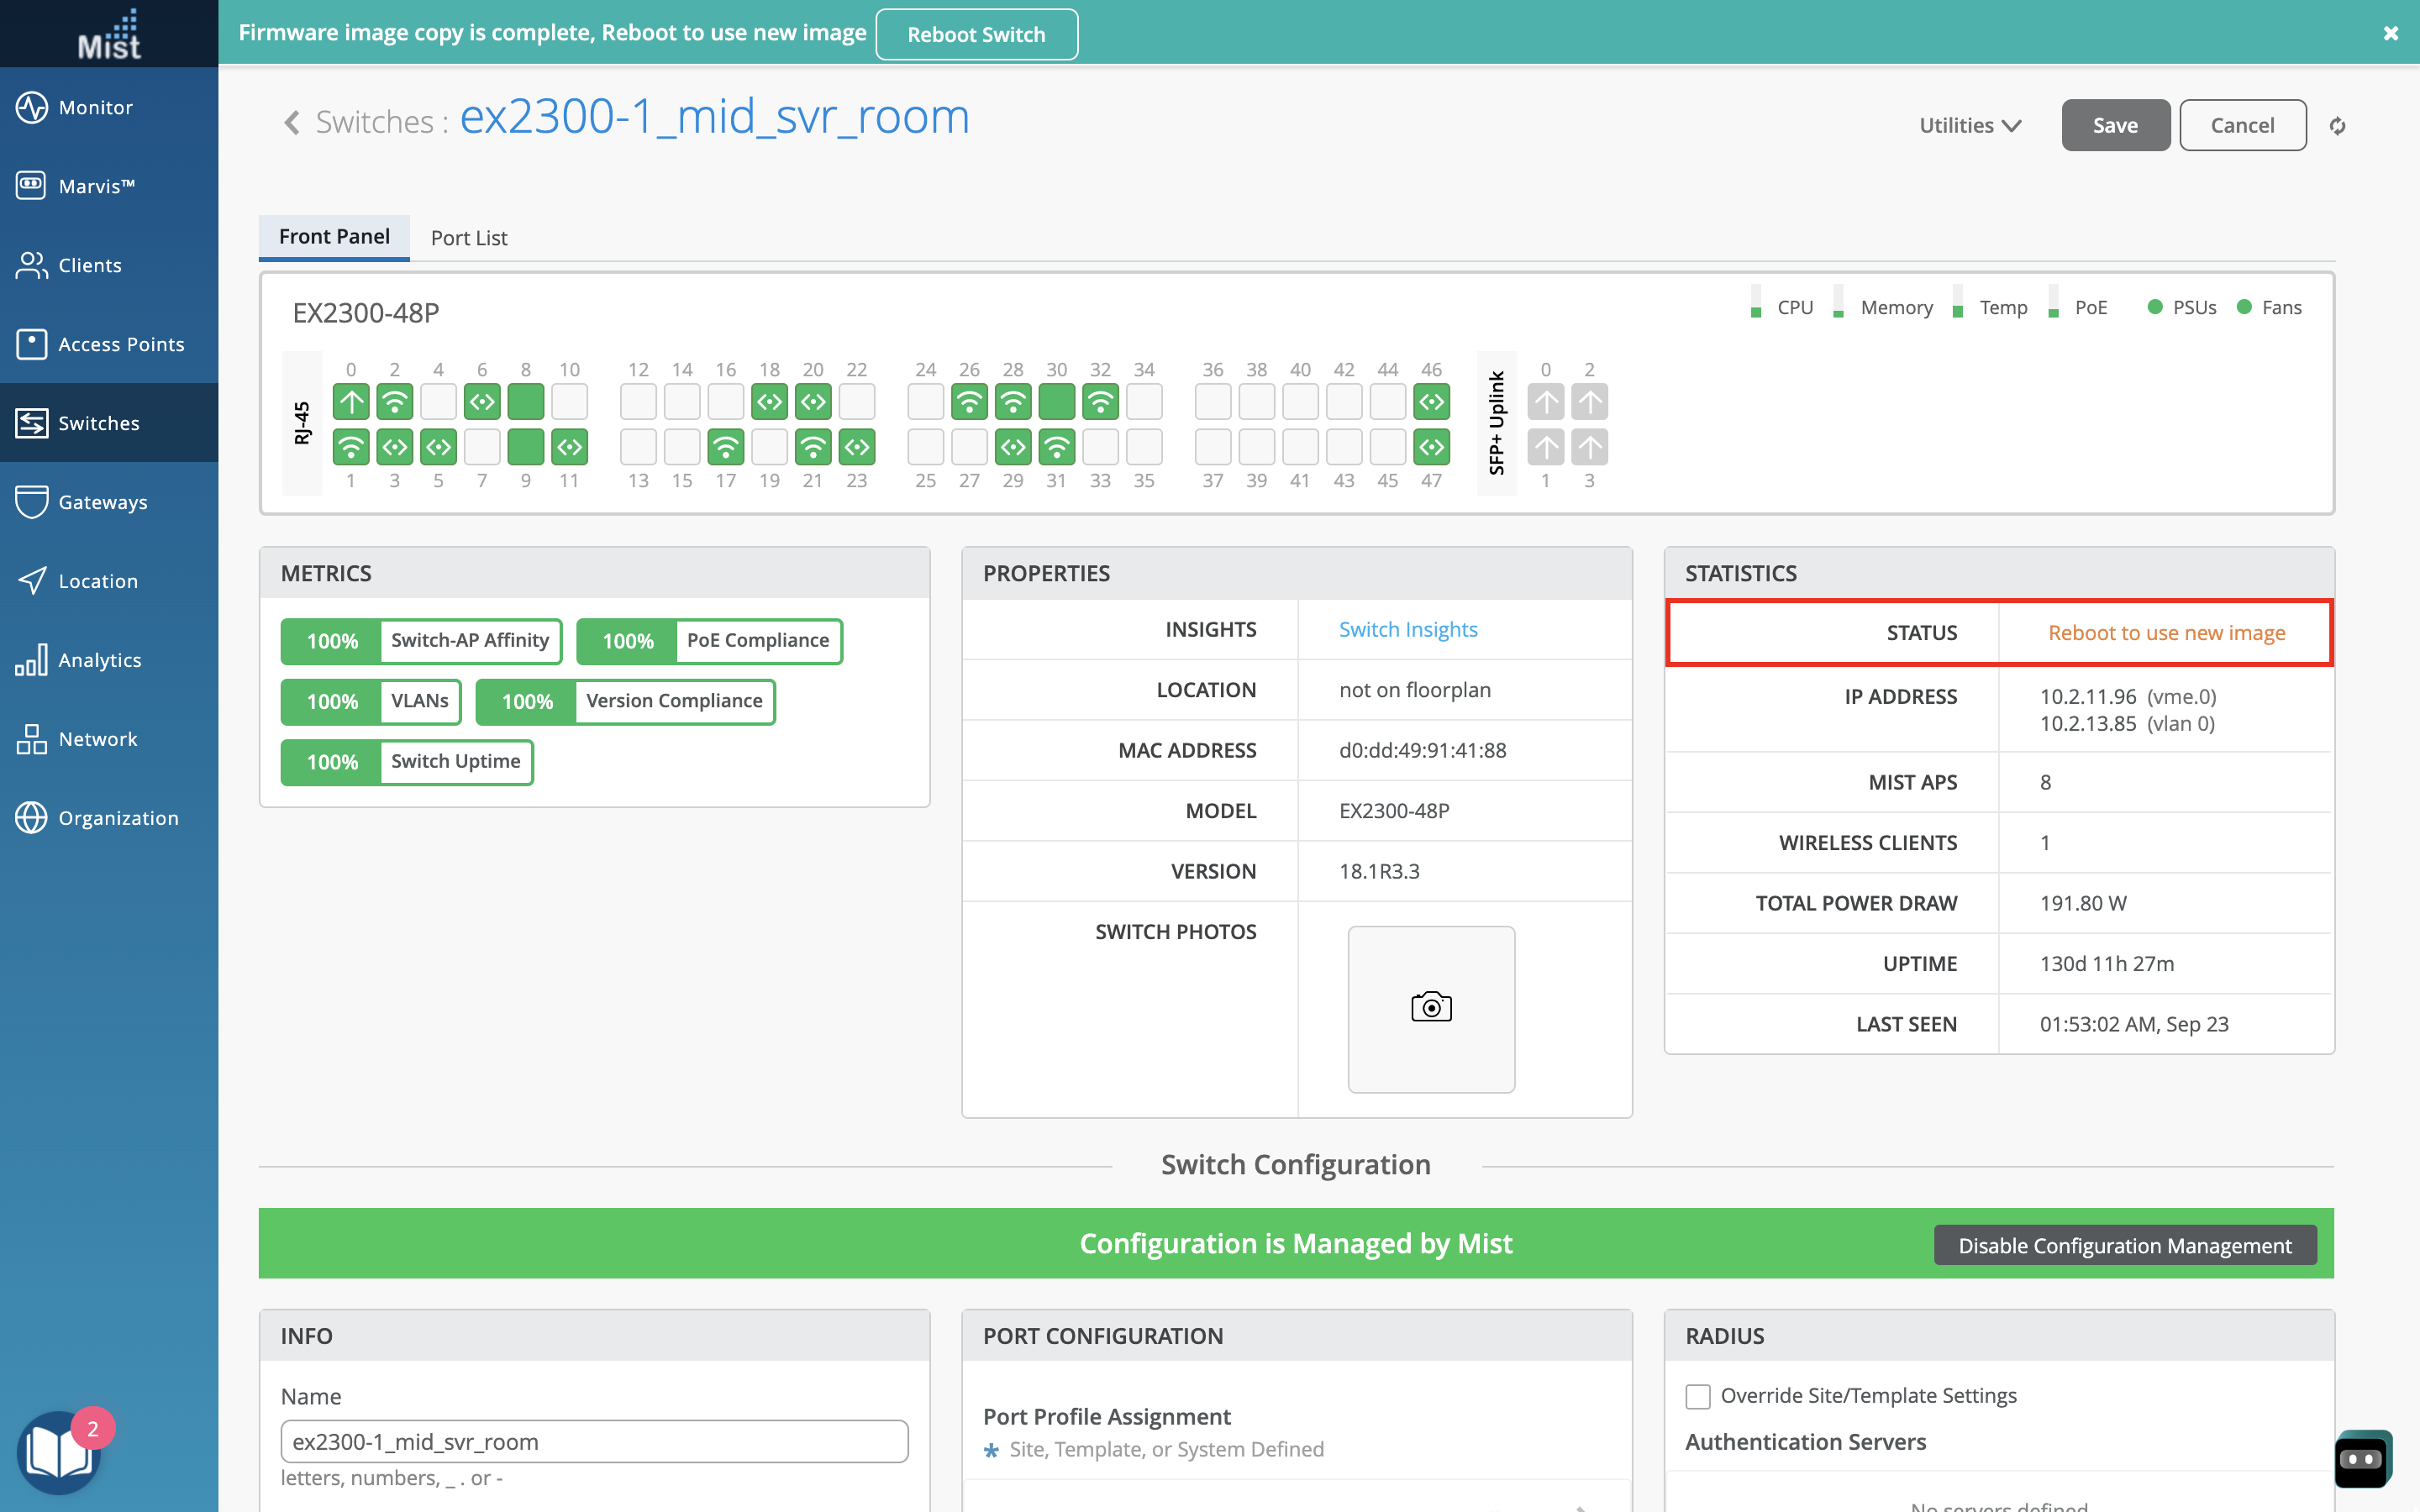Viewport: 2420px width, 1512px height.
Task: Click the Reboot Switch button
Action: click(976, 35)
